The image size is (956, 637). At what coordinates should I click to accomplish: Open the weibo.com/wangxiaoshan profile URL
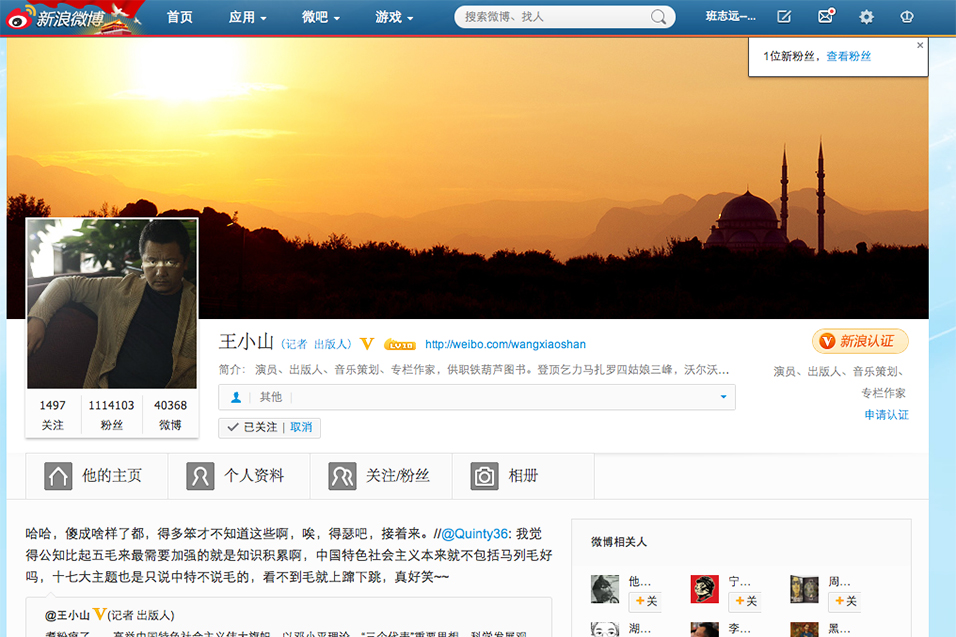click(505, 344)
